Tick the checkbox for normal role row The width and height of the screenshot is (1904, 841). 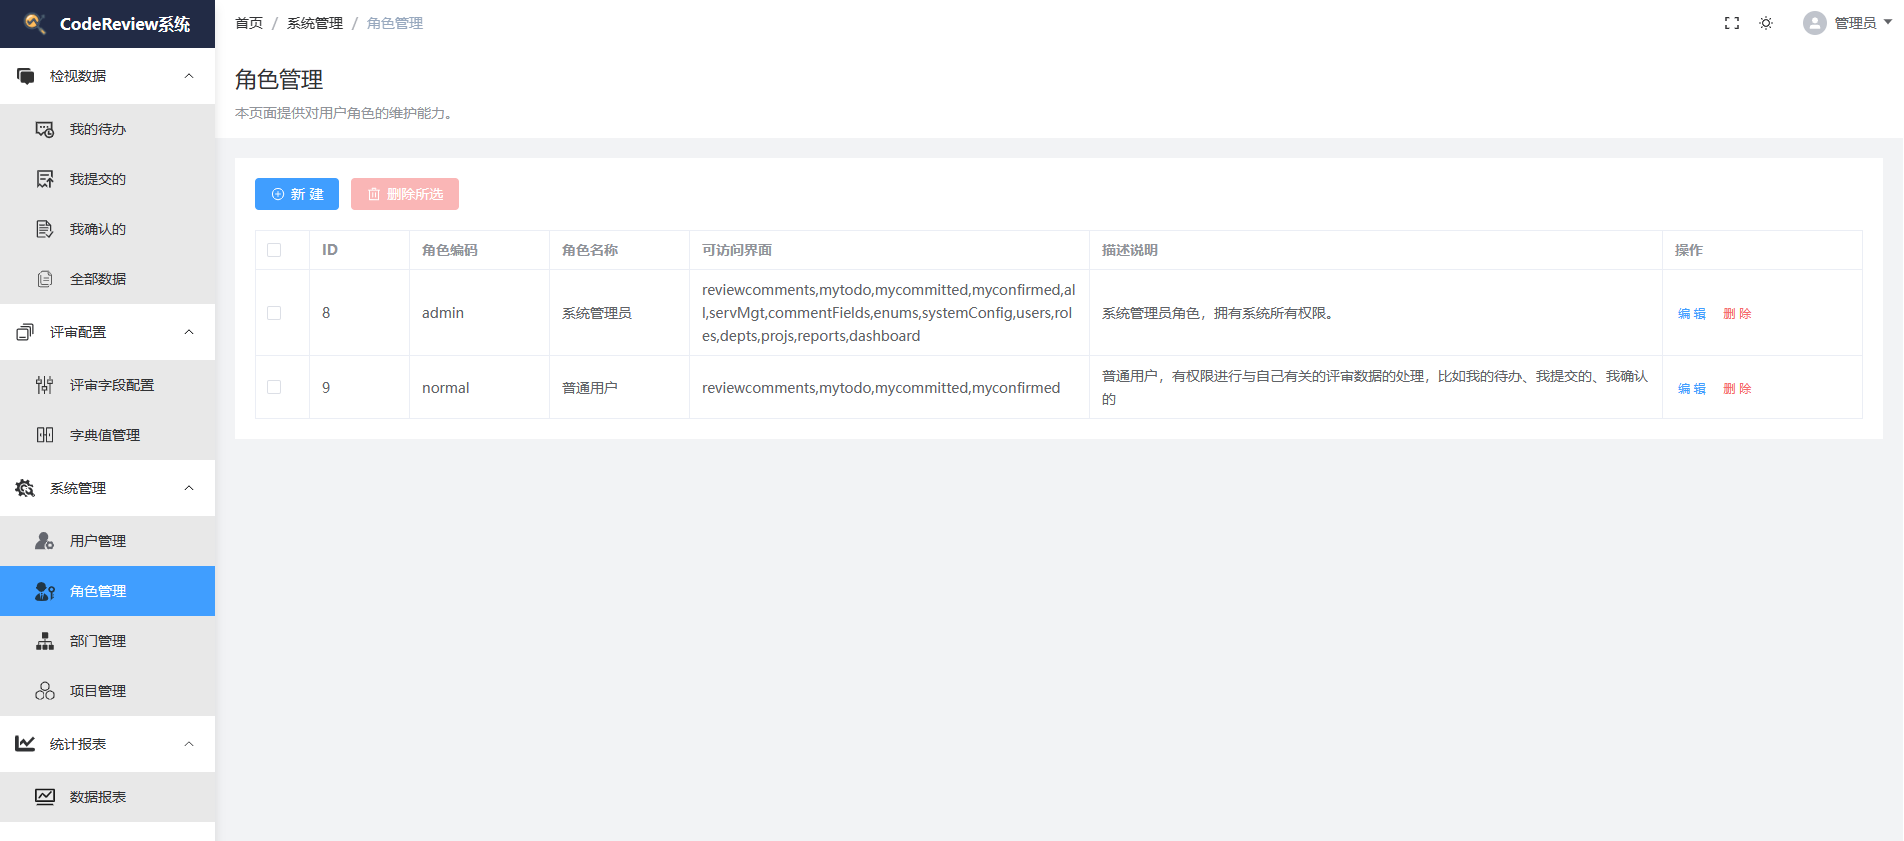[x=274, y=387]
